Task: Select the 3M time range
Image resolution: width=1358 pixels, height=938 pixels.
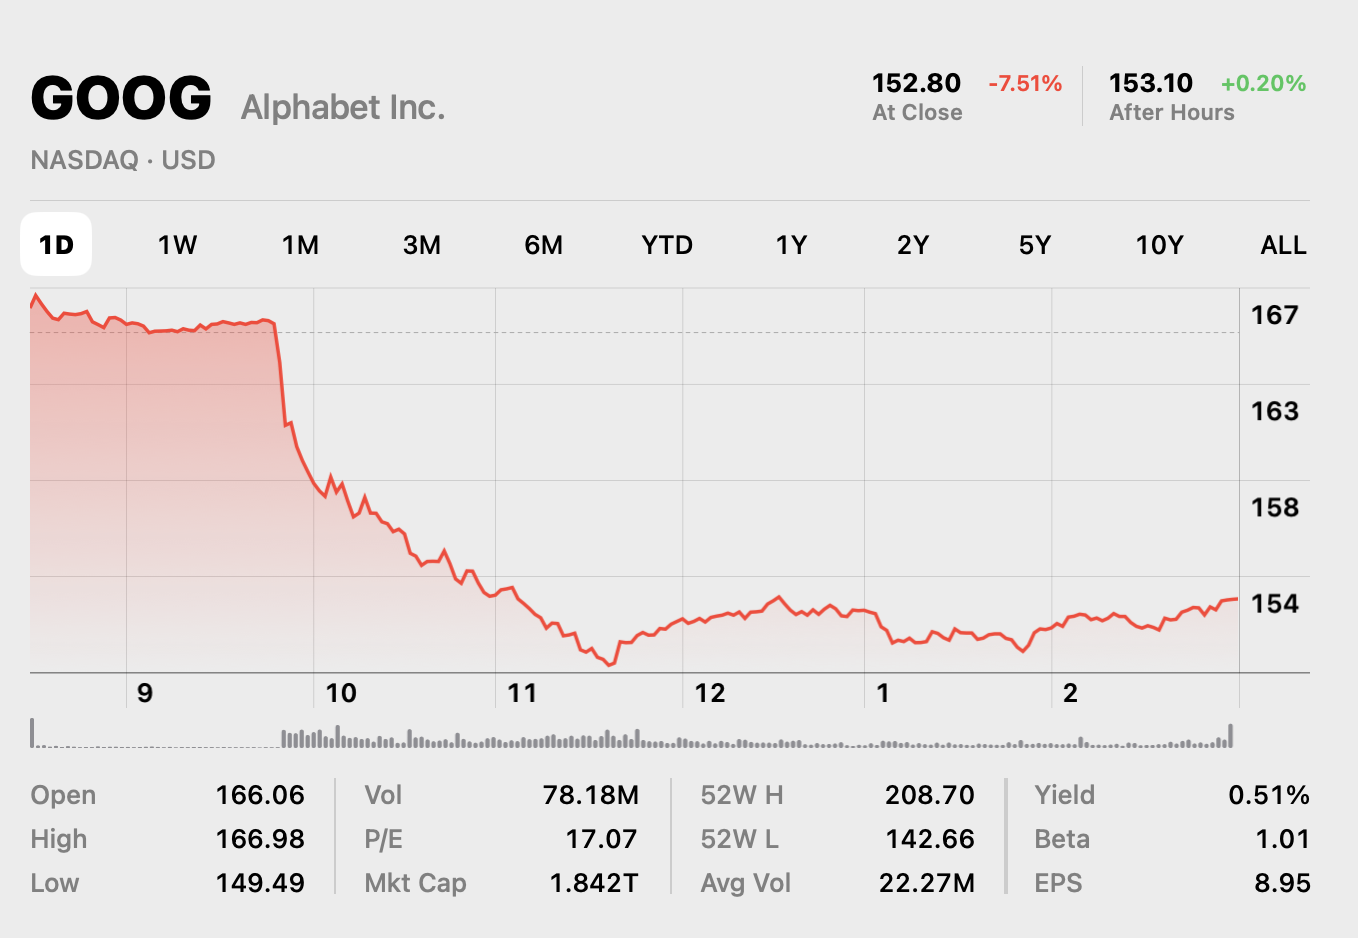Action: 422,245
